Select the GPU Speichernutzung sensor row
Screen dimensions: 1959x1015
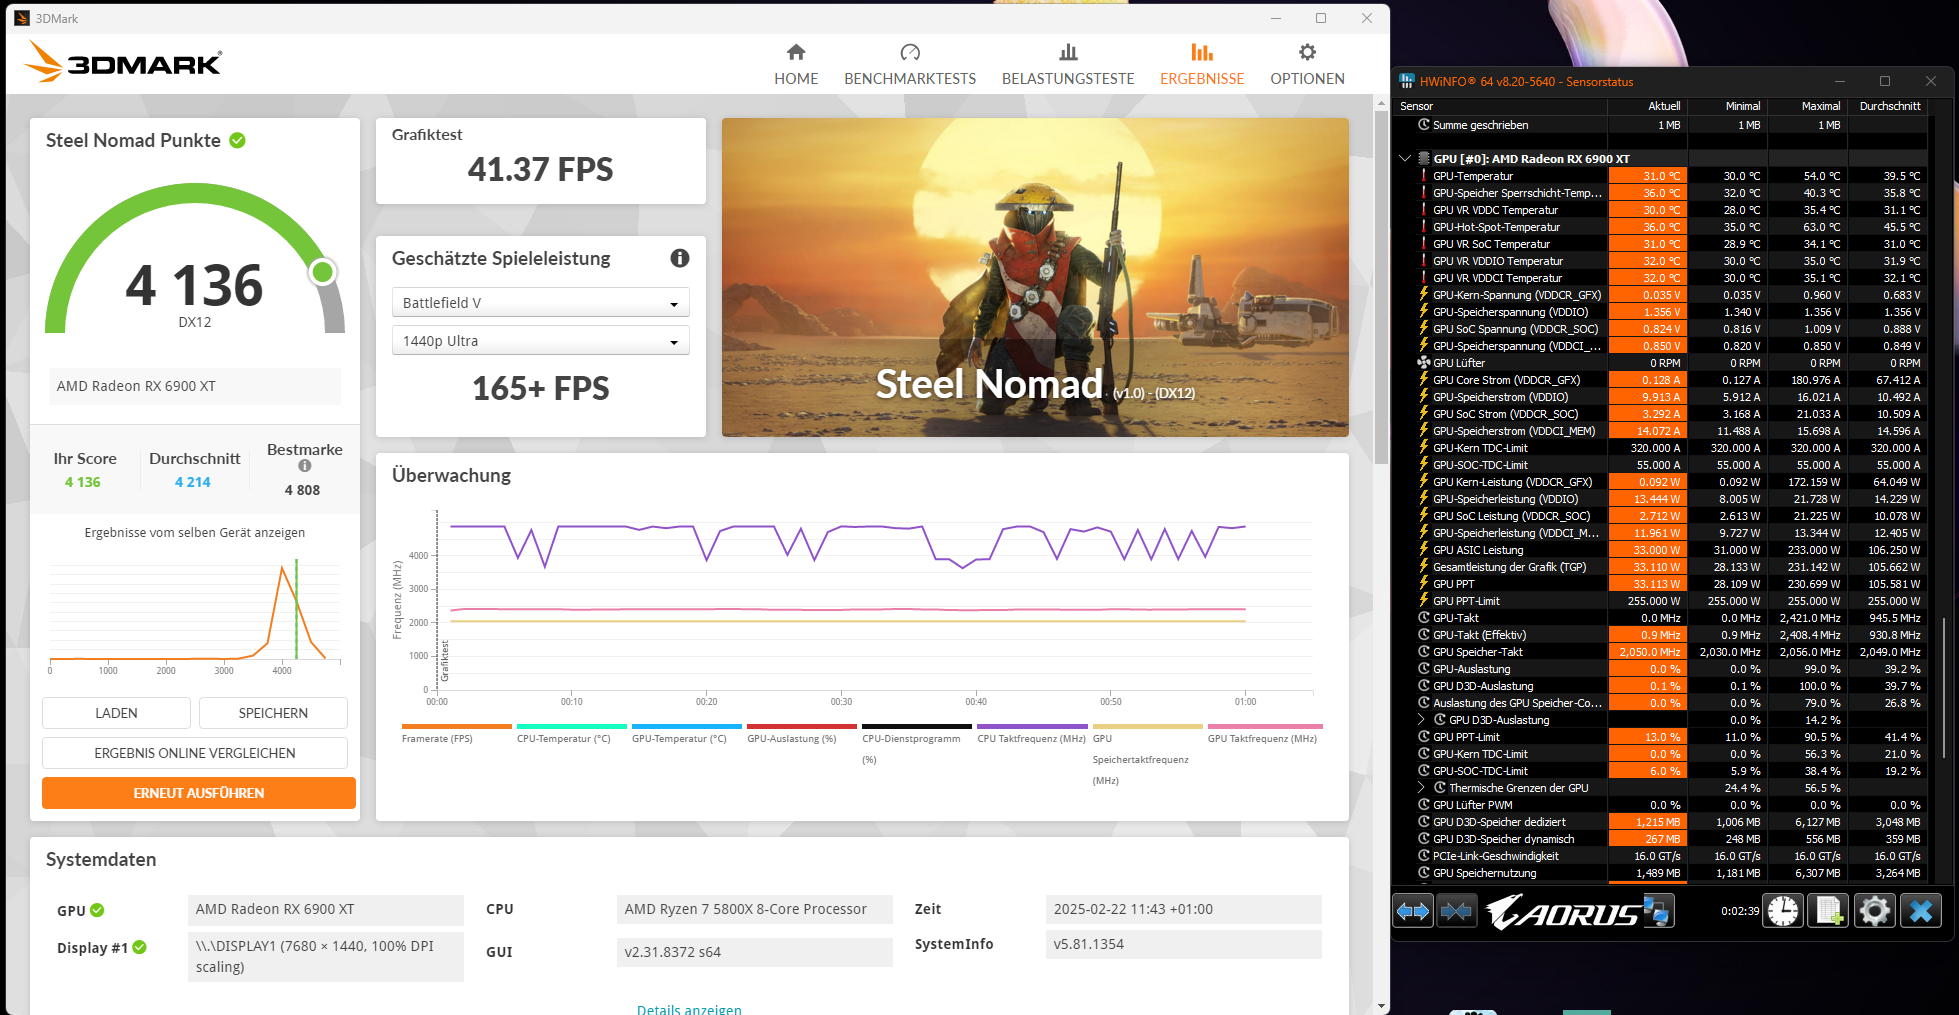[x=1664, y=873]
